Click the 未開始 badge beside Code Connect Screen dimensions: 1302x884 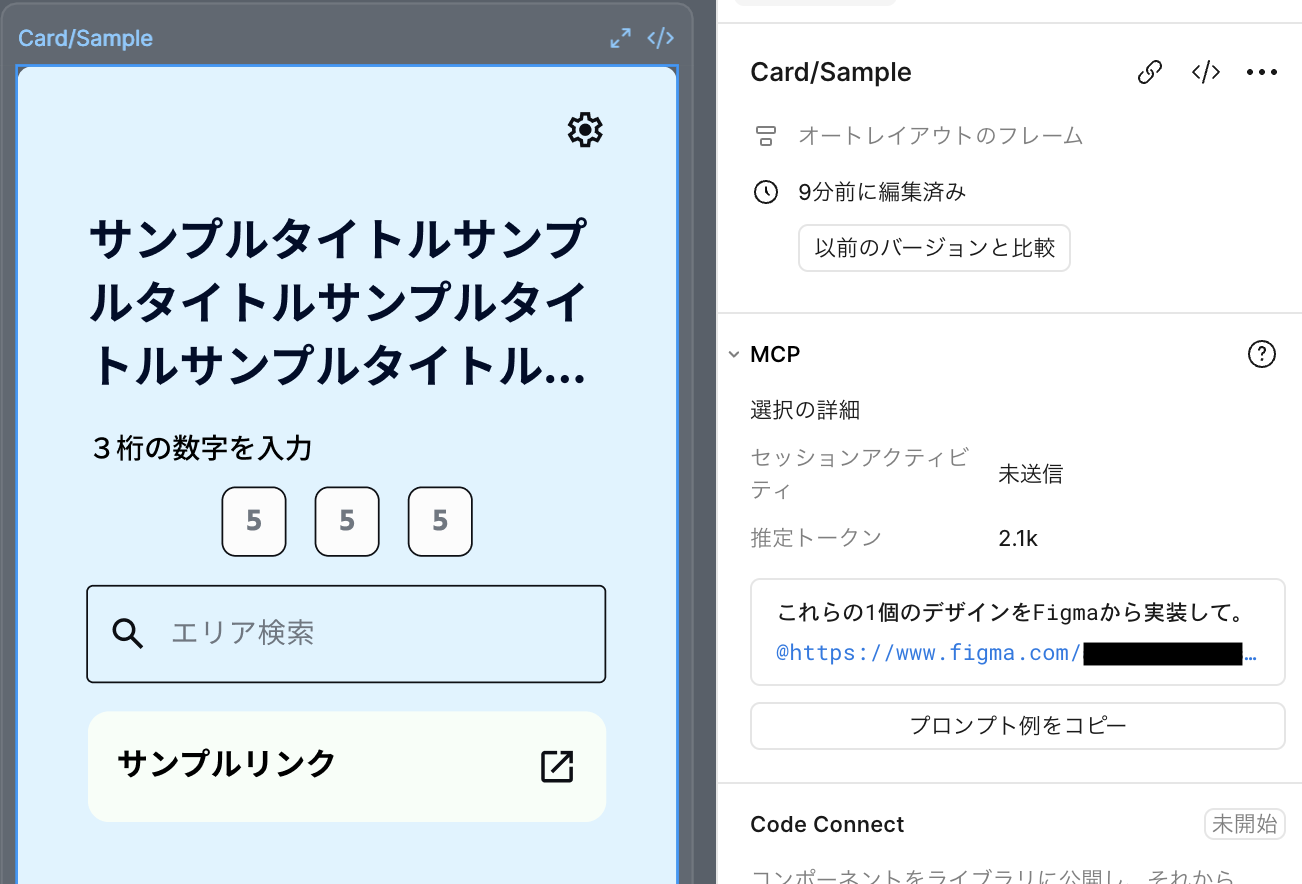(1244, 824)
